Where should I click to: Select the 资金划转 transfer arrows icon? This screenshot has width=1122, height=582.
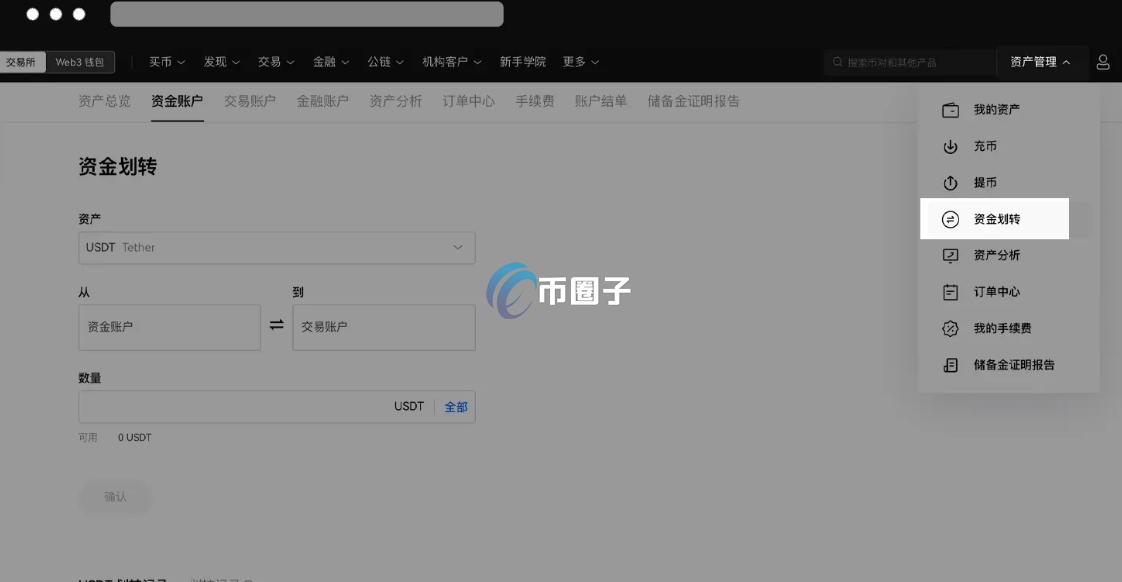coord(949,218)
